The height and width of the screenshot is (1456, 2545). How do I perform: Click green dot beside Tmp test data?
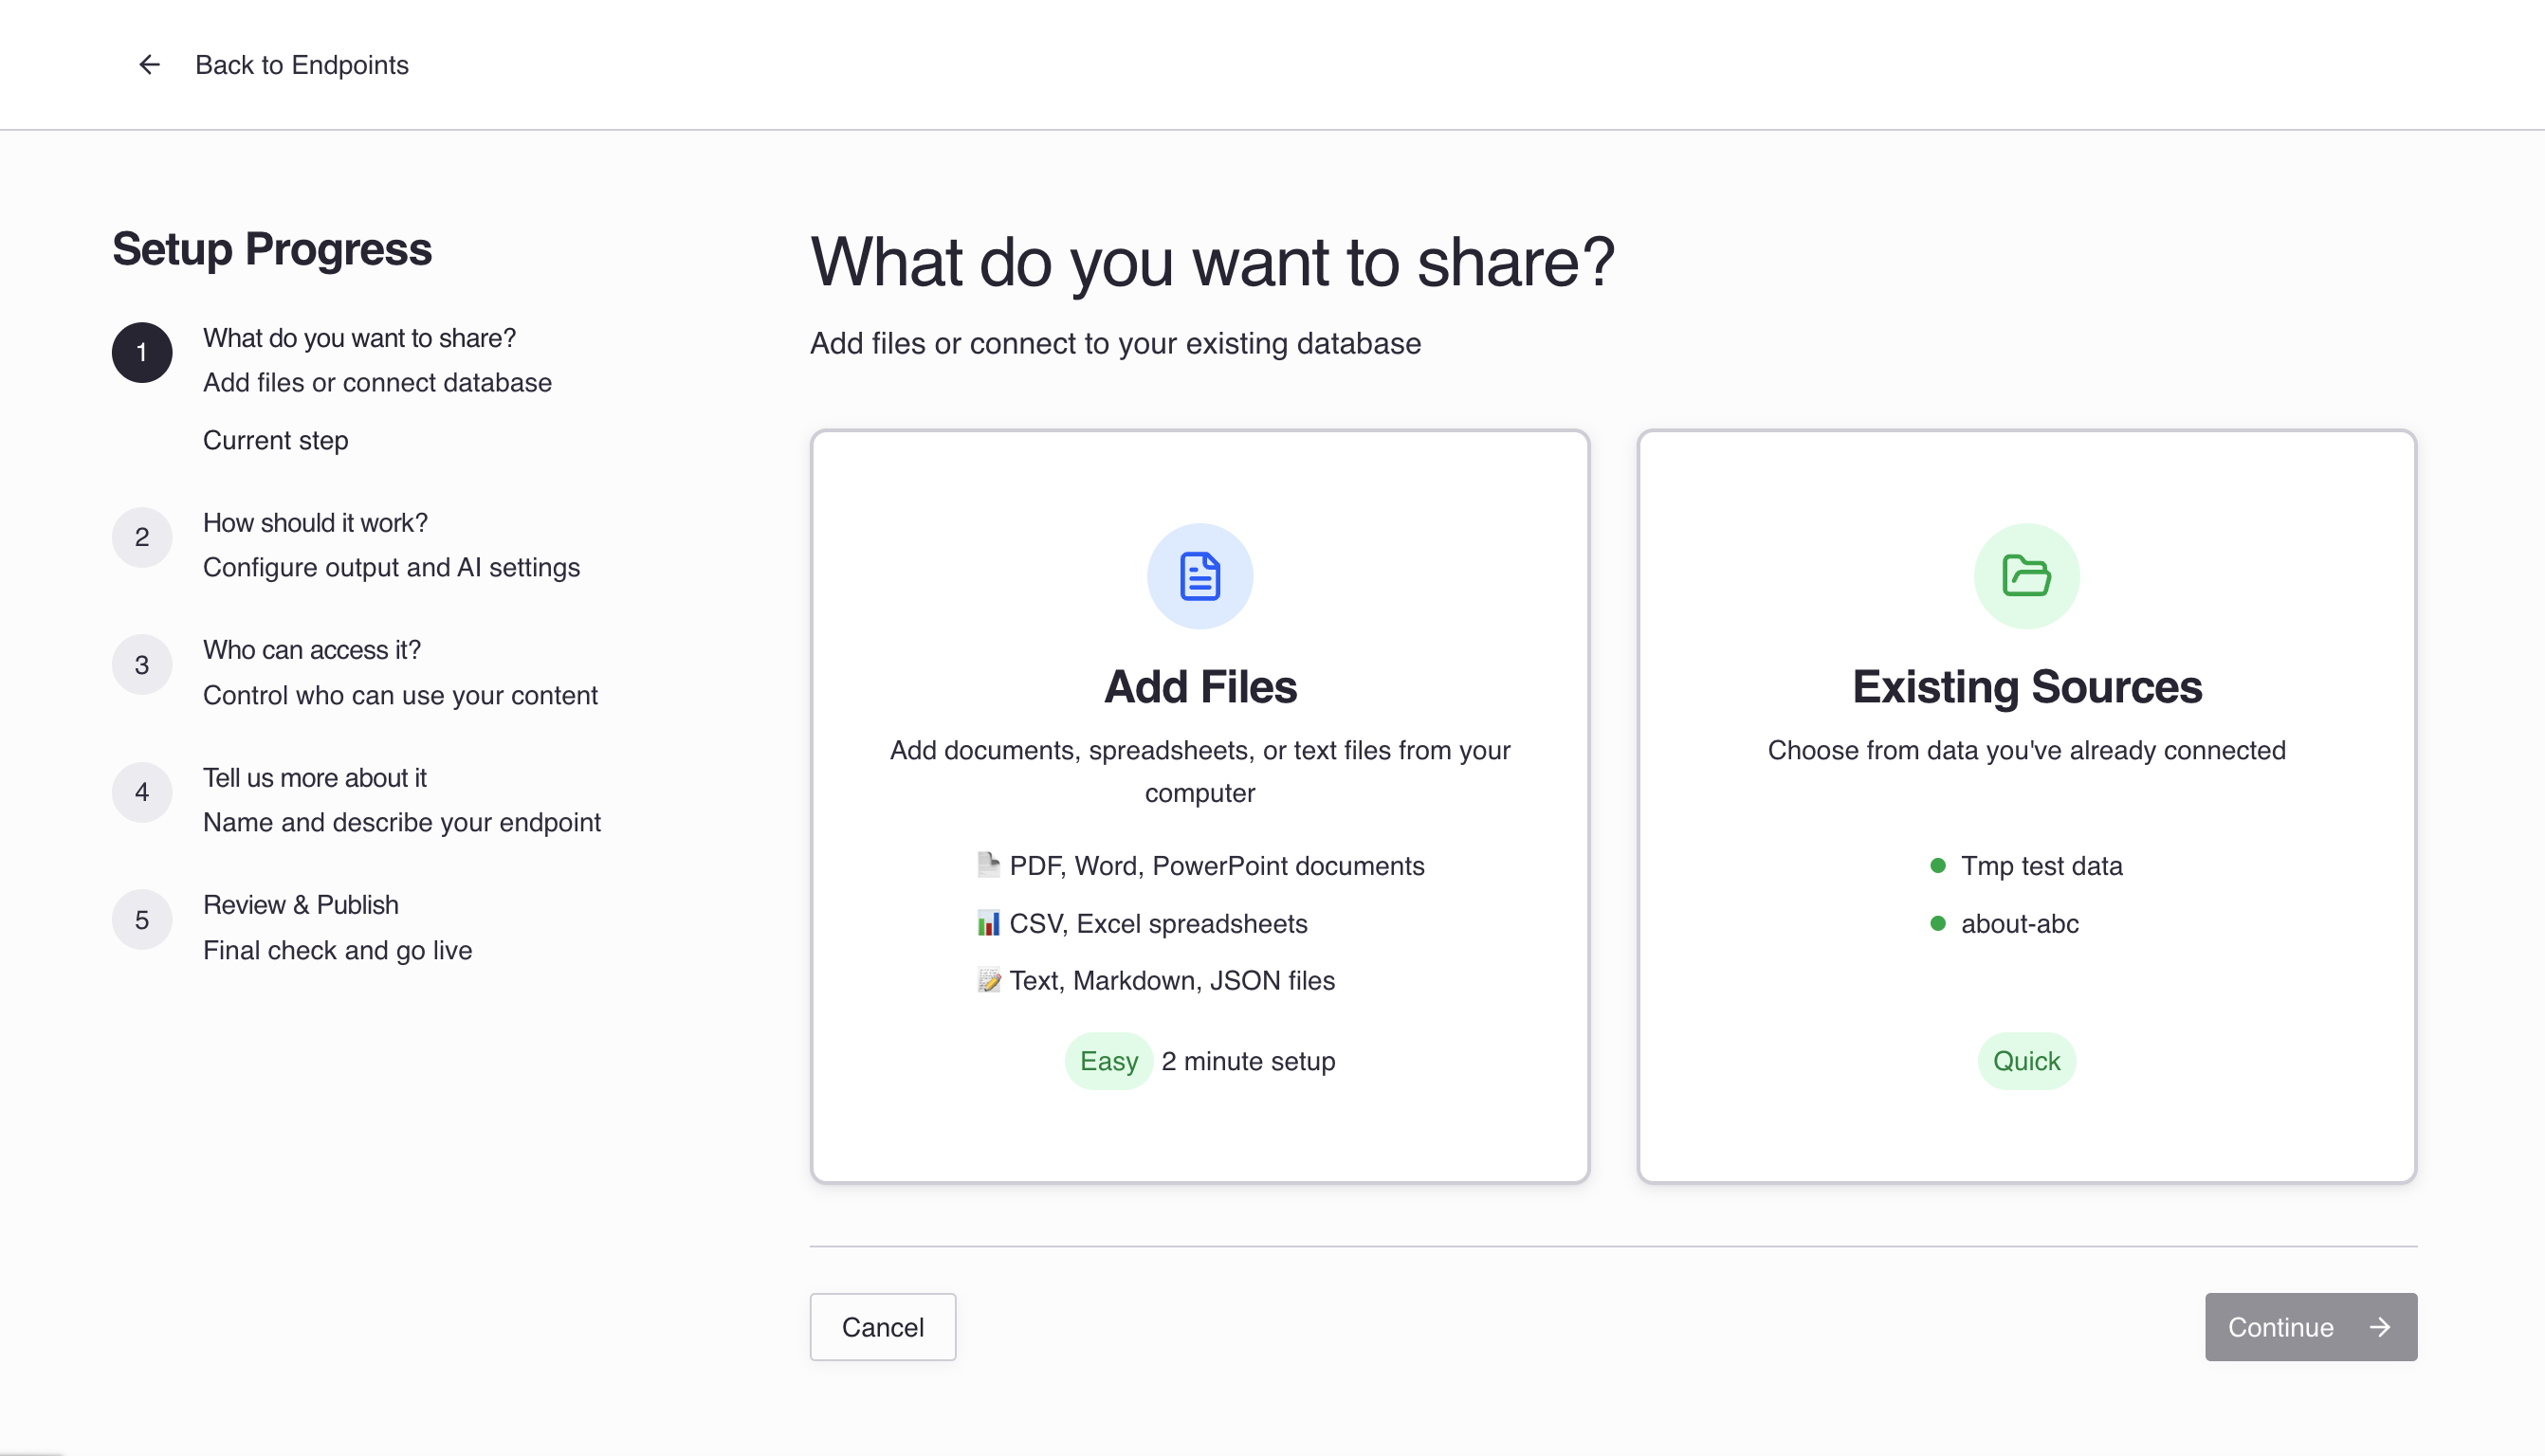[x=1937, y=865]
